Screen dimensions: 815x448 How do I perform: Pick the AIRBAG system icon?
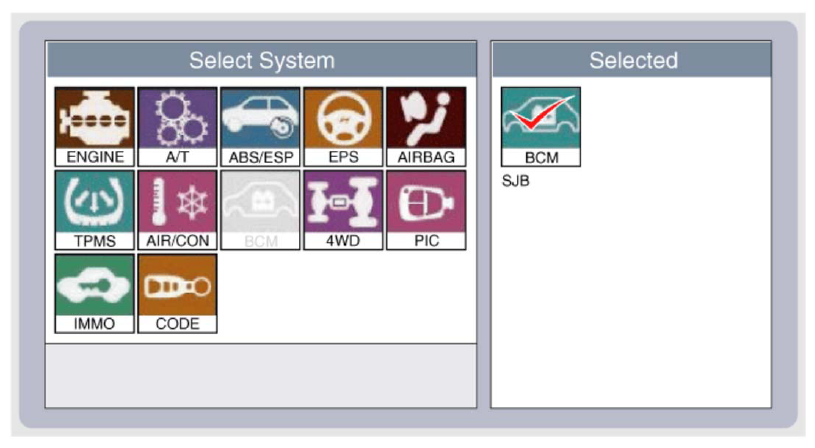click(426, 126)
